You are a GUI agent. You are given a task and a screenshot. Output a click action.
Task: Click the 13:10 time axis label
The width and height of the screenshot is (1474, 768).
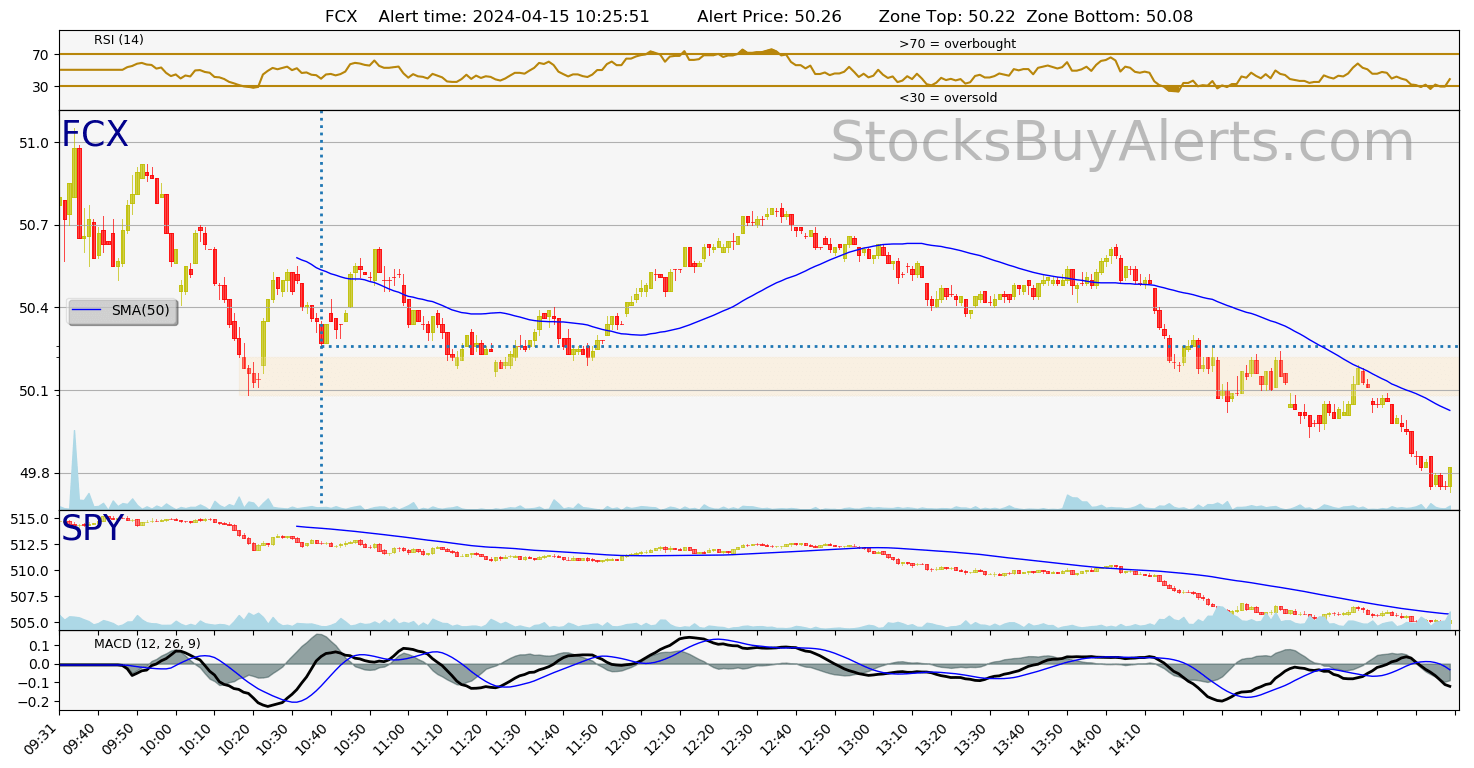(893, 737)
